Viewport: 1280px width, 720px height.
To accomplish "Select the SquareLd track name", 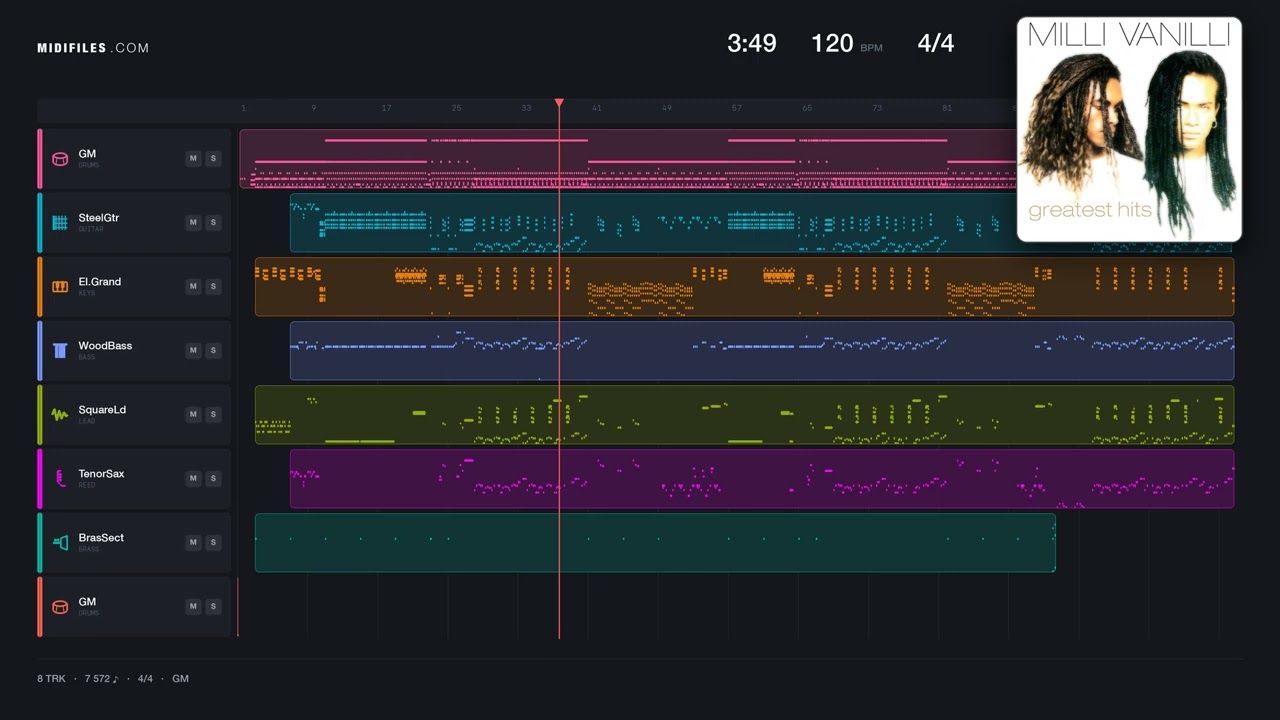I will pyautogui.click(x=102, y=410).
